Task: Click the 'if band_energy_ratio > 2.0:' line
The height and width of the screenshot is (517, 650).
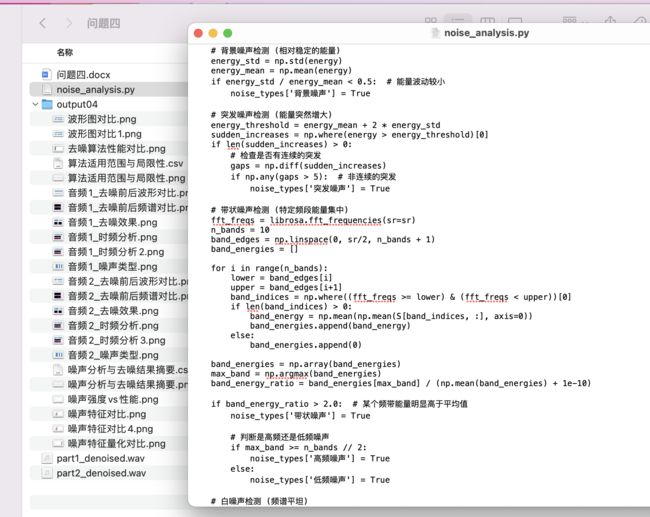Action: pos(339,404)
